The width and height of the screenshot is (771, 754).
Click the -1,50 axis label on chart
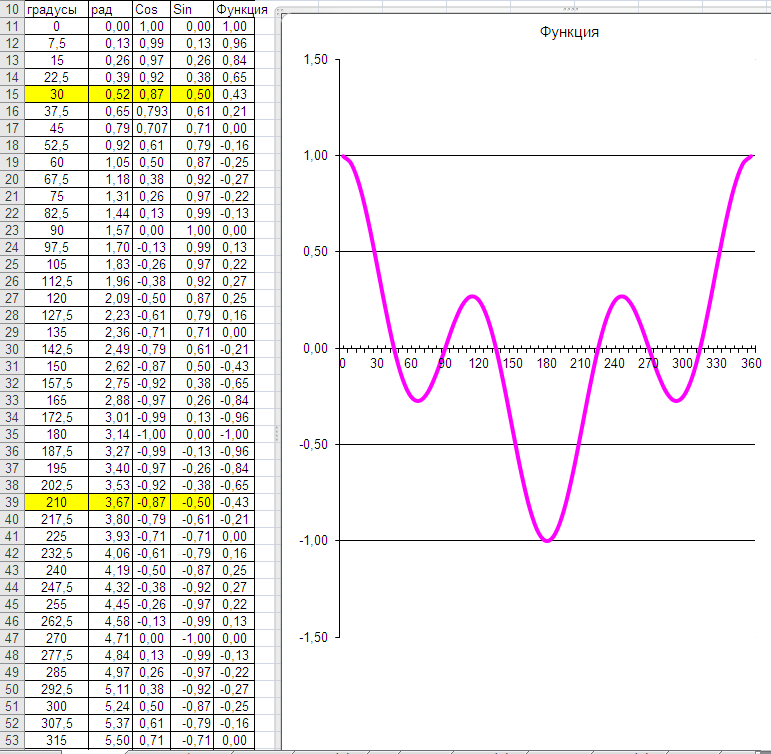(x=313, y=637)
